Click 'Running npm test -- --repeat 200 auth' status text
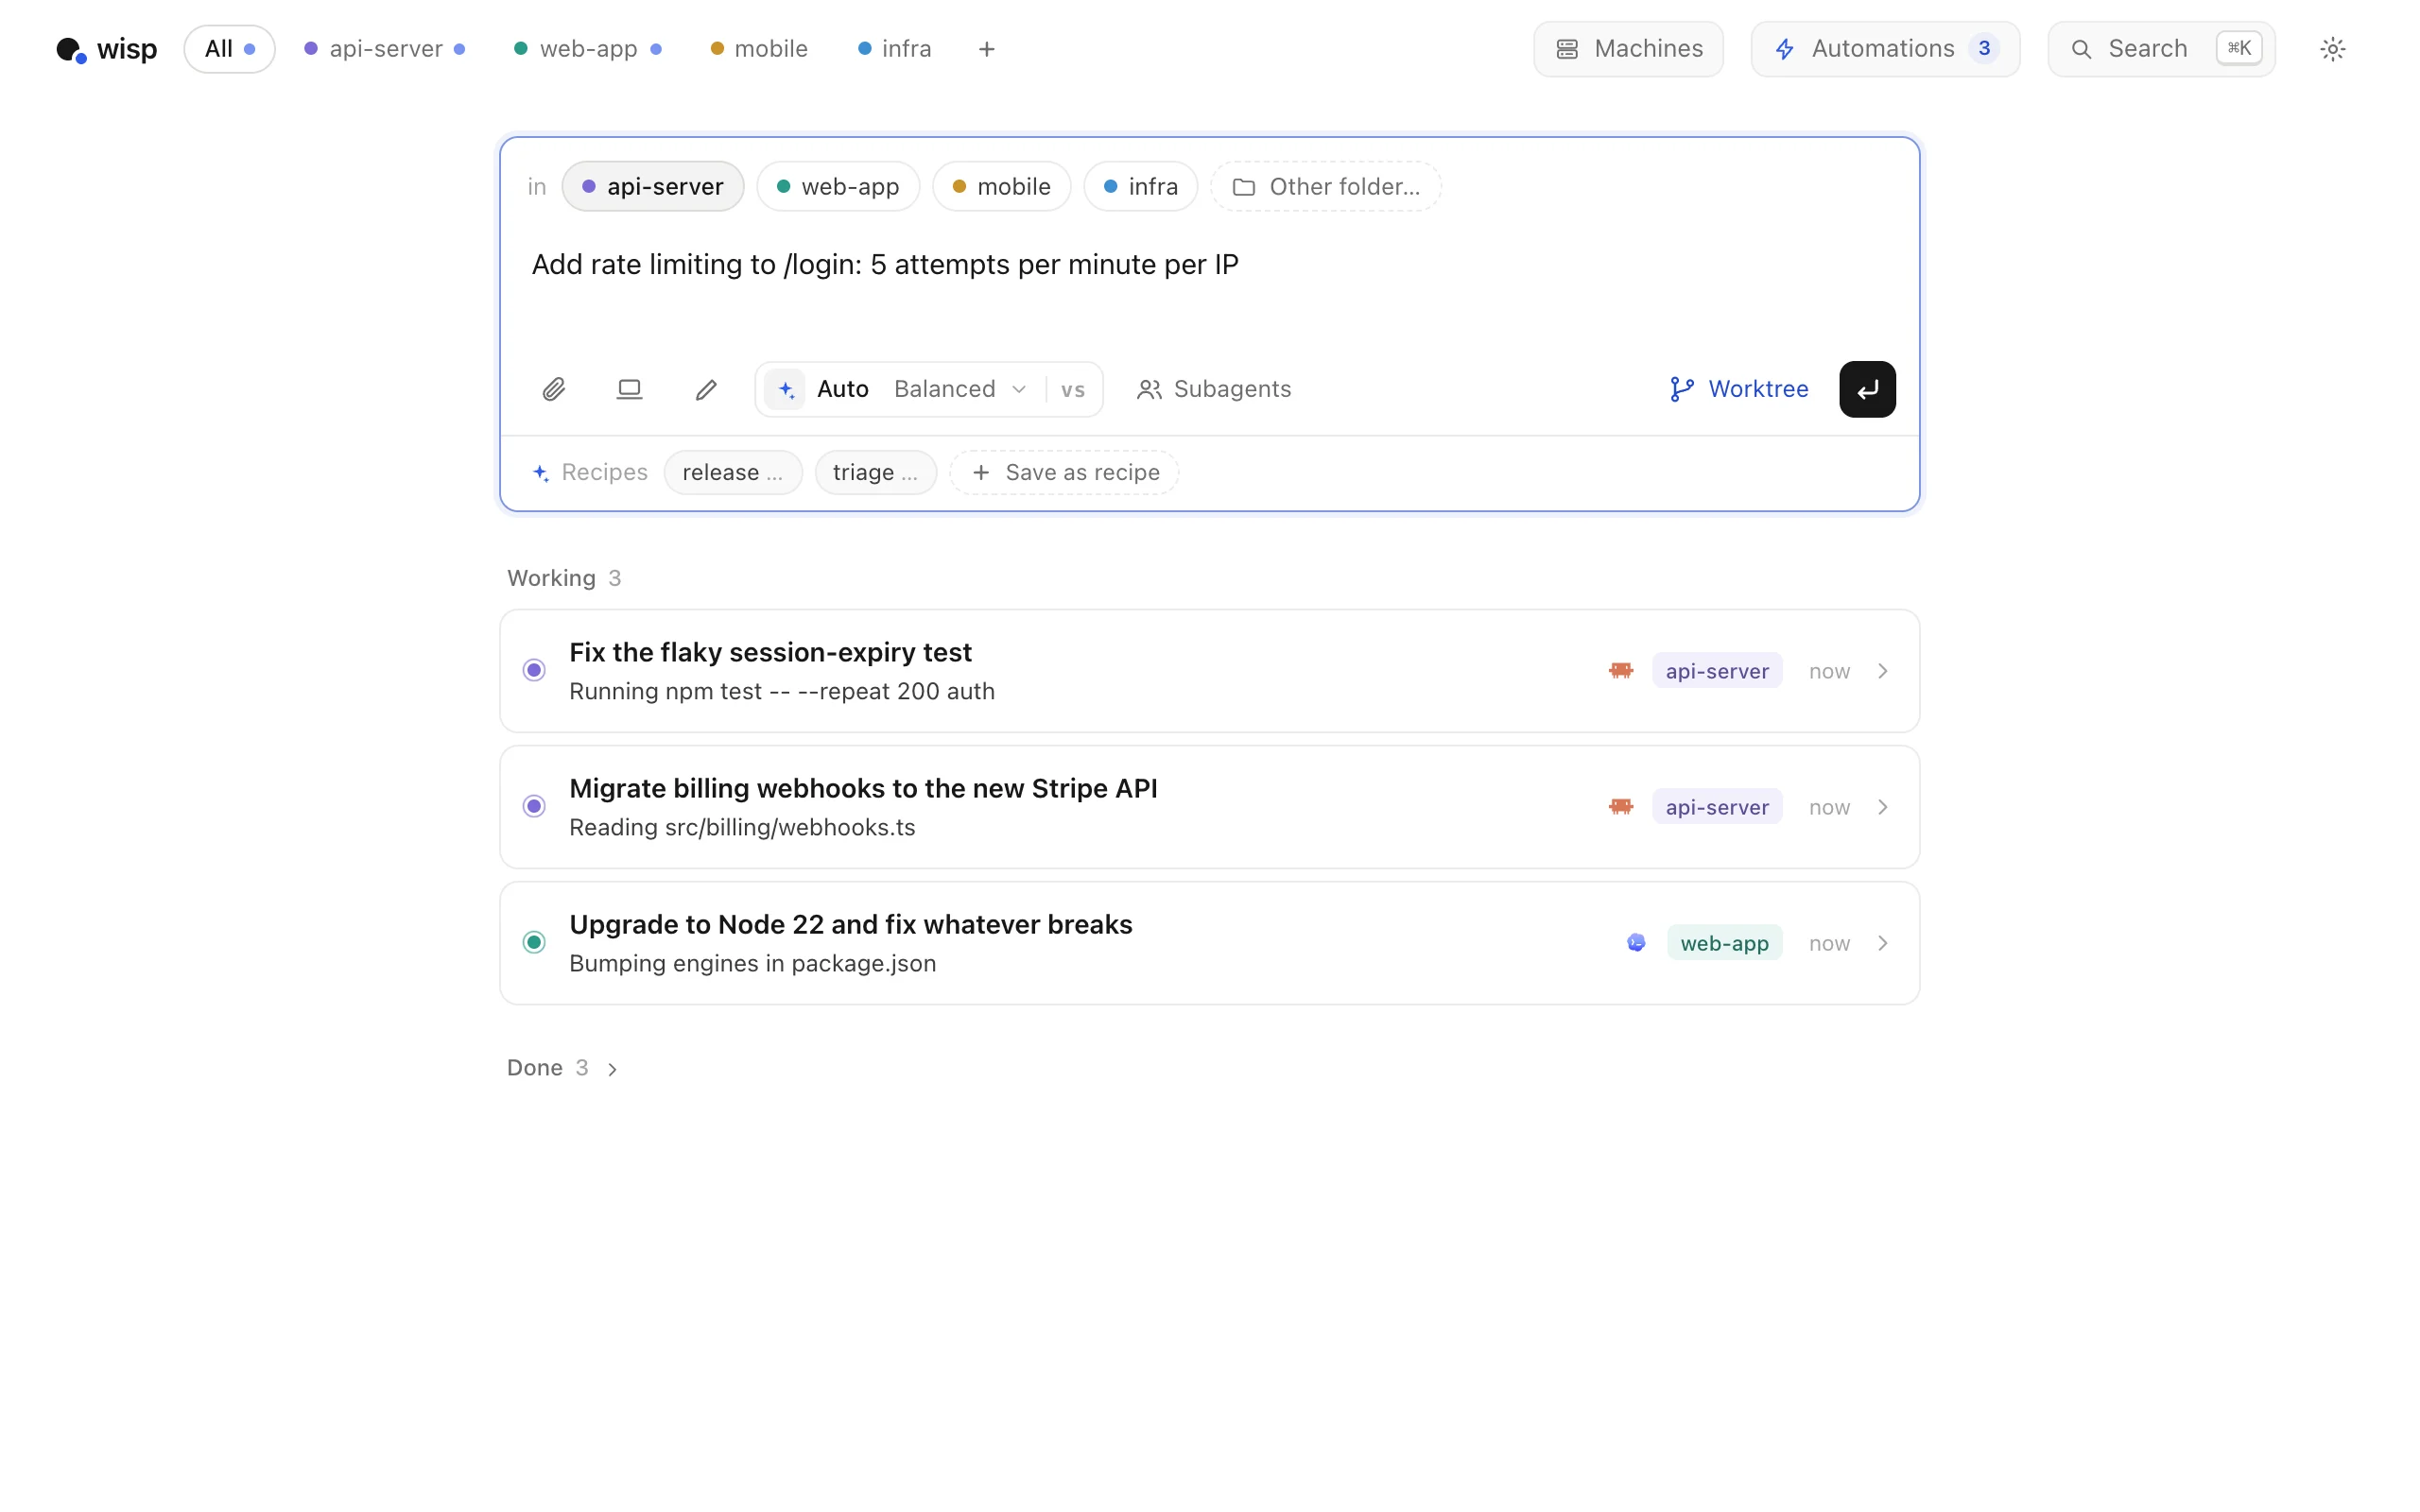 pos(782,691)
